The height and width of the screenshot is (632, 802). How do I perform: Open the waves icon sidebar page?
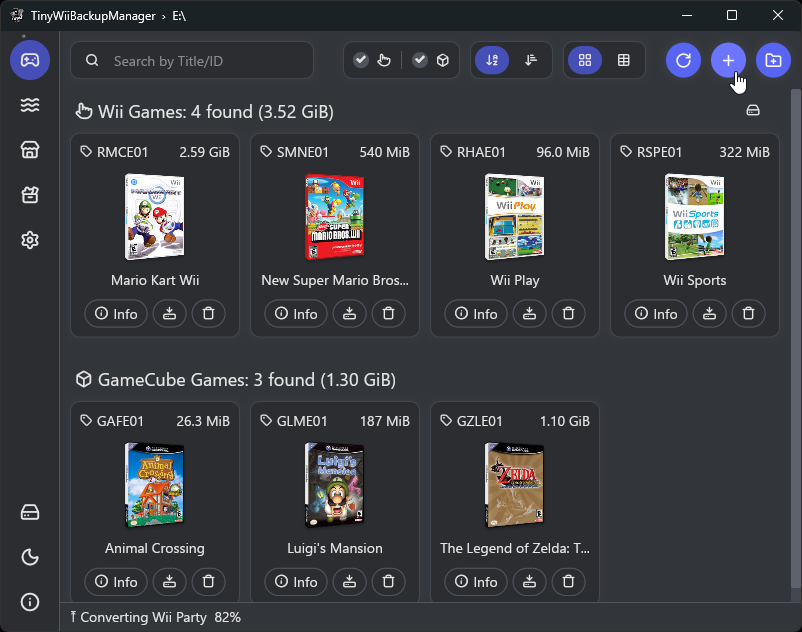coord(30,105)
